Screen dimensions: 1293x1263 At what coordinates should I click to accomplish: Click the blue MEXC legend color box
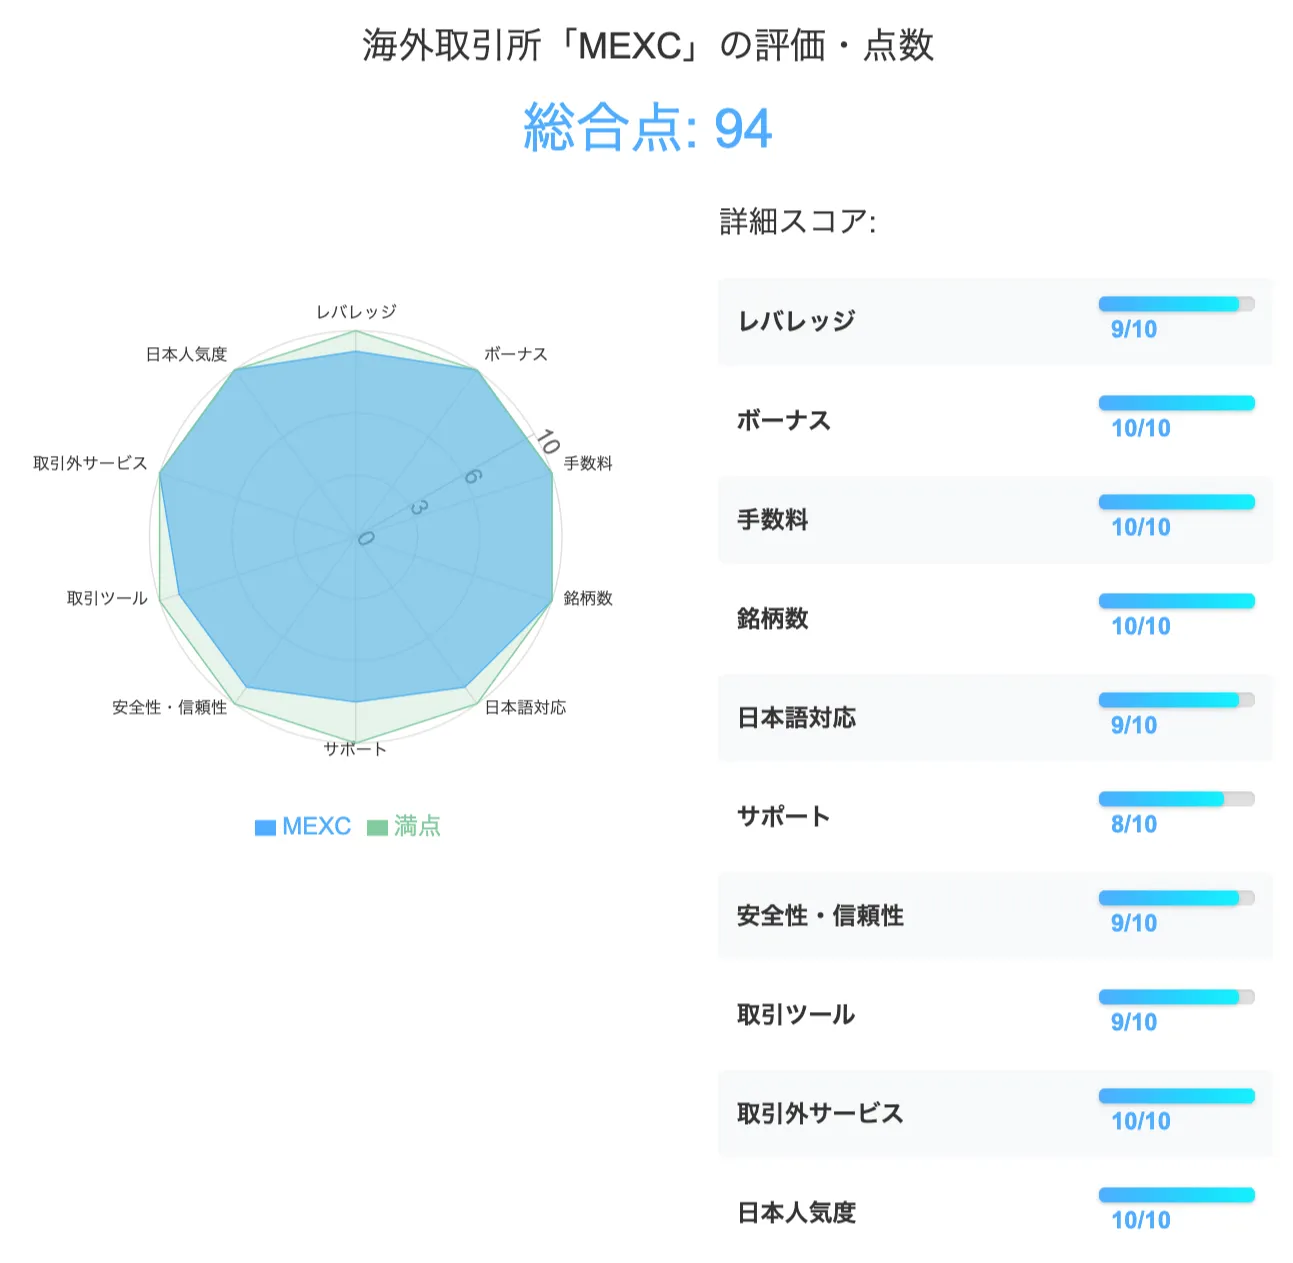click(x=265, y=827)
